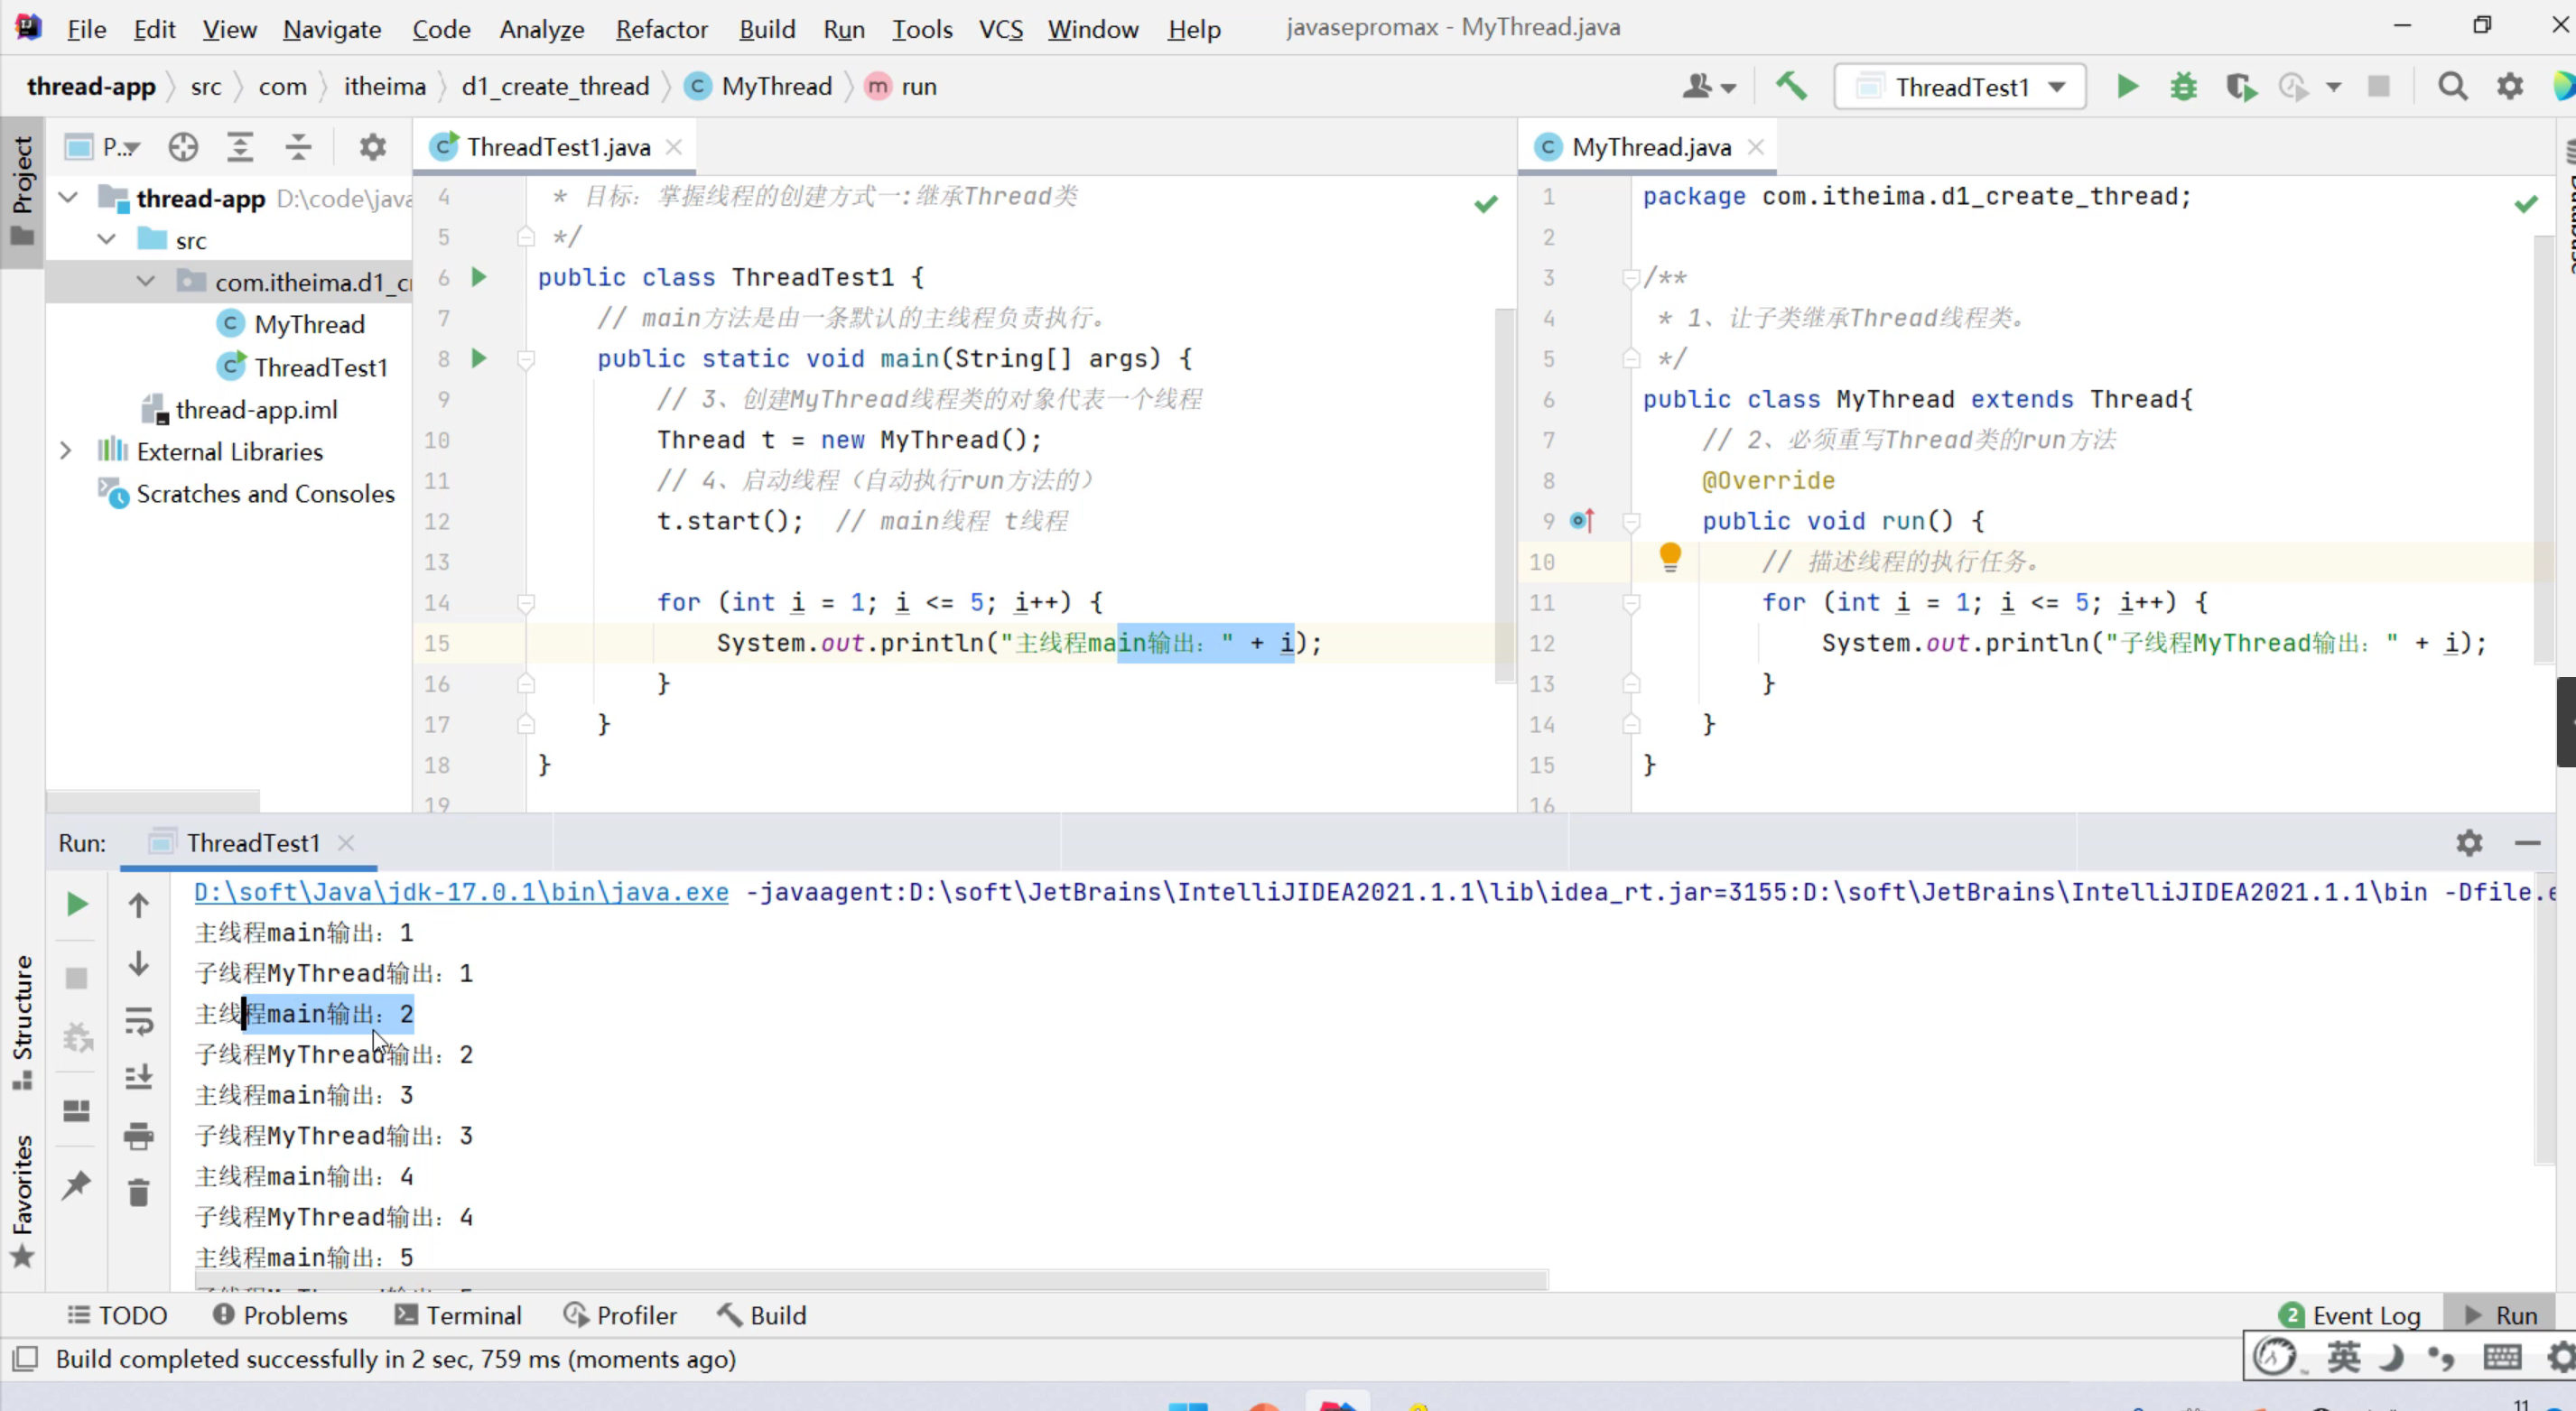Select MyThread class in project tree
Screen dimensions: 2576x1411
click(x=309, y=324)
